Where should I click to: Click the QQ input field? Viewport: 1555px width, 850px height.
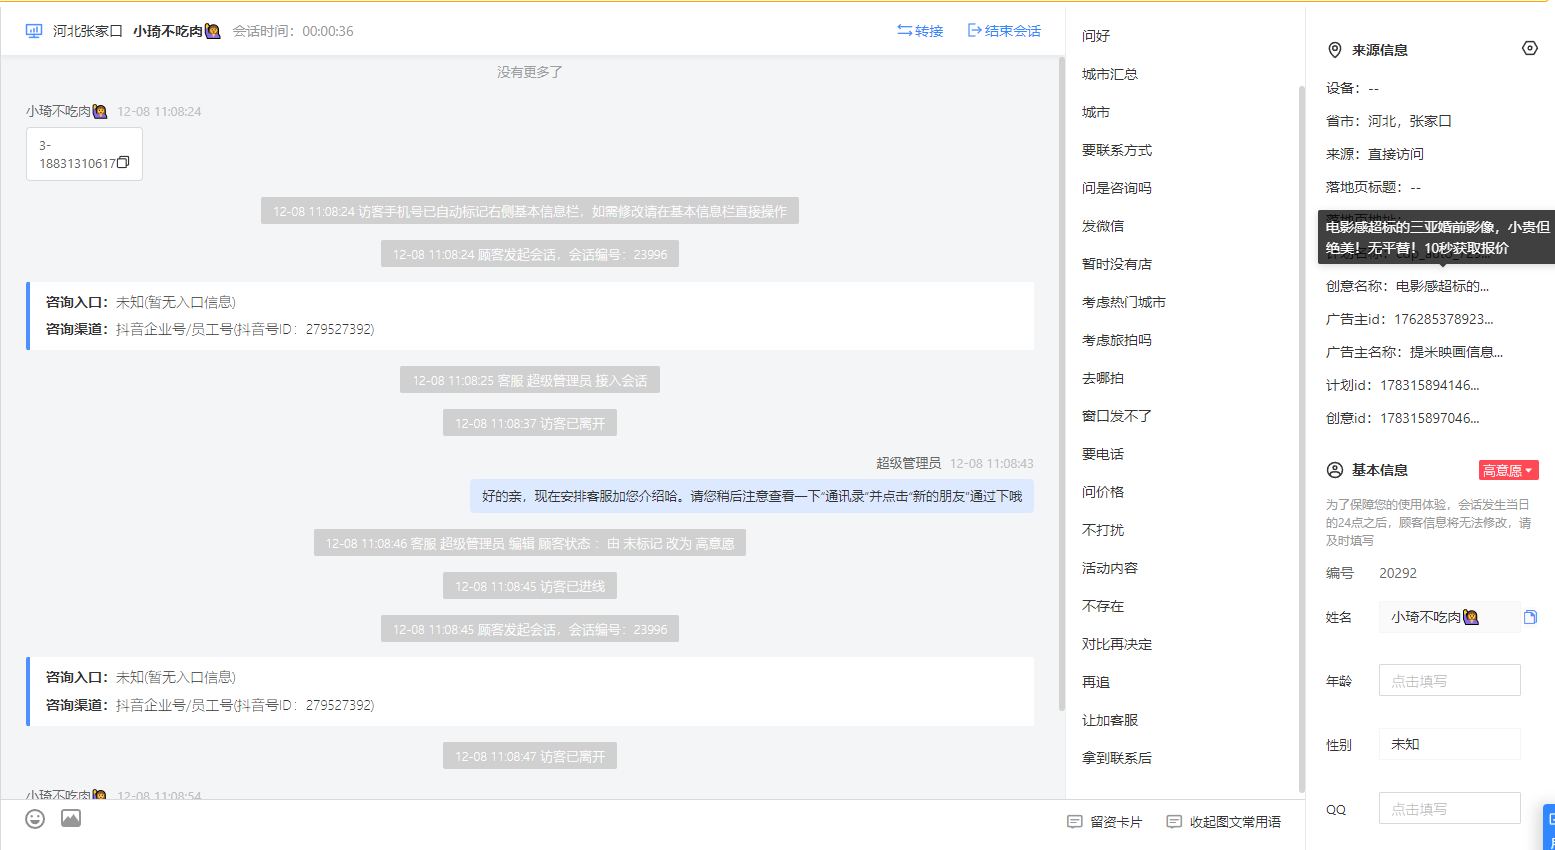click(x=1449, y=808)
